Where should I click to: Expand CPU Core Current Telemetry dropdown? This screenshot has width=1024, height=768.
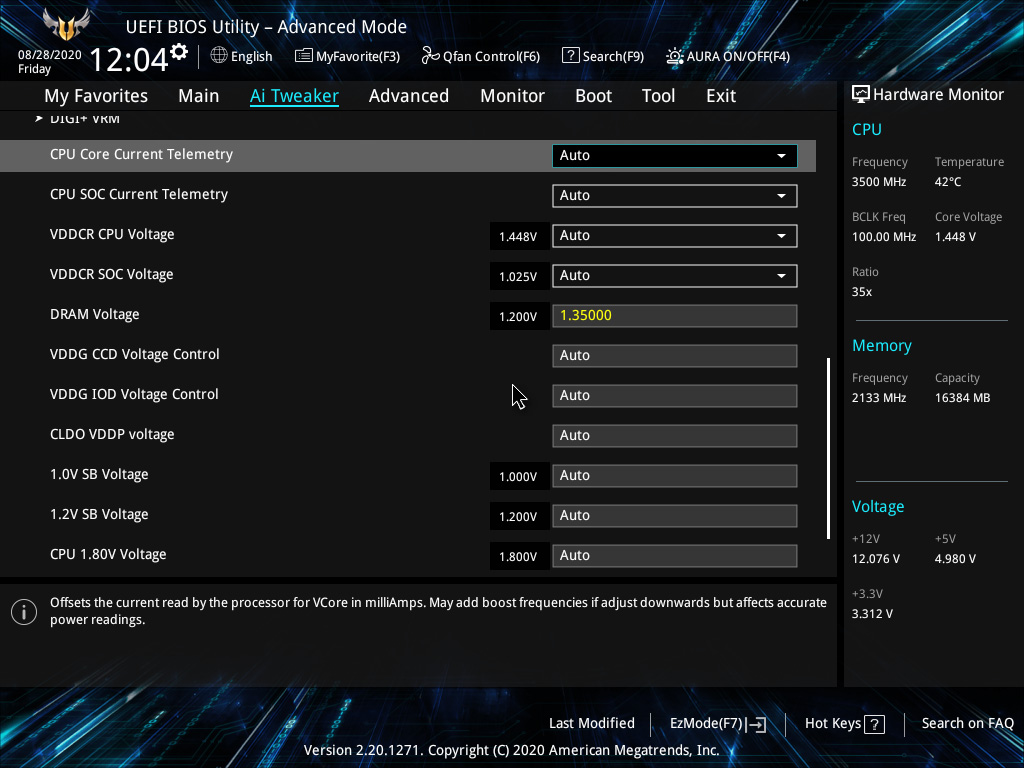pos(781,156)
